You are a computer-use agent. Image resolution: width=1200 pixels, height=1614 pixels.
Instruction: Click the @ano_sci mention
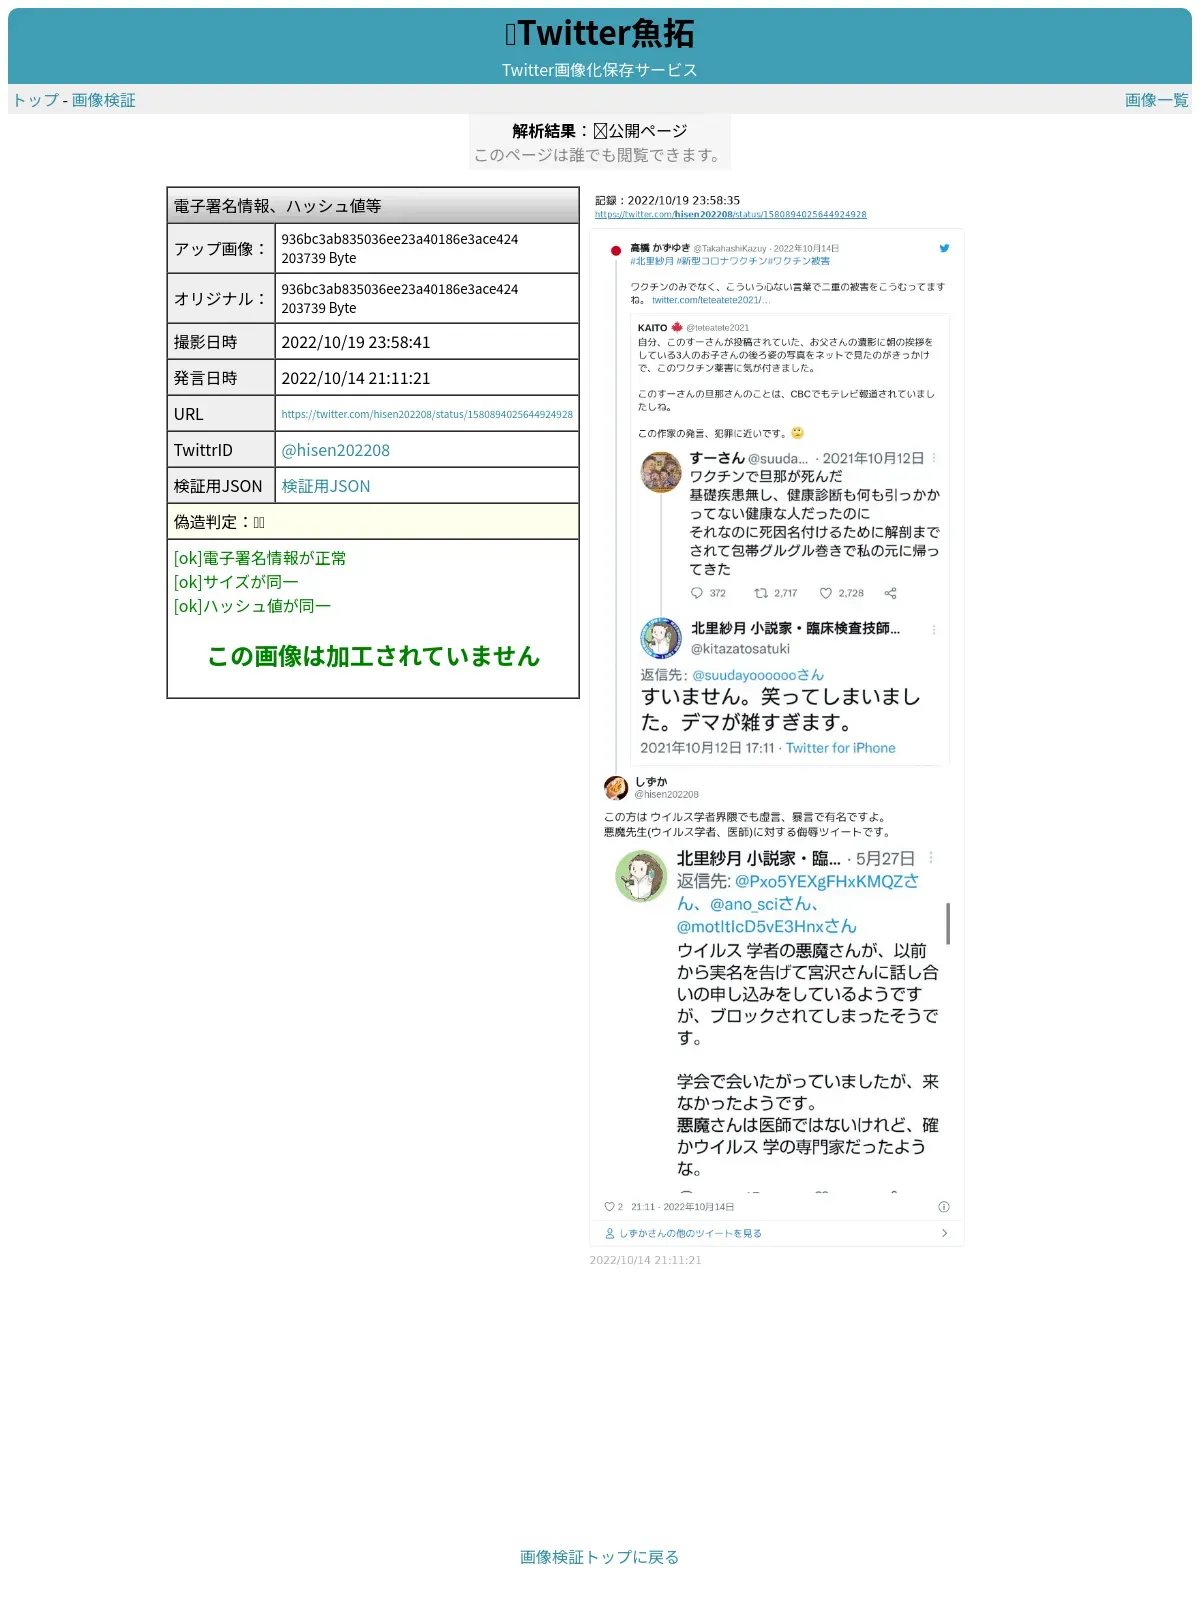(x=764, y=904)
